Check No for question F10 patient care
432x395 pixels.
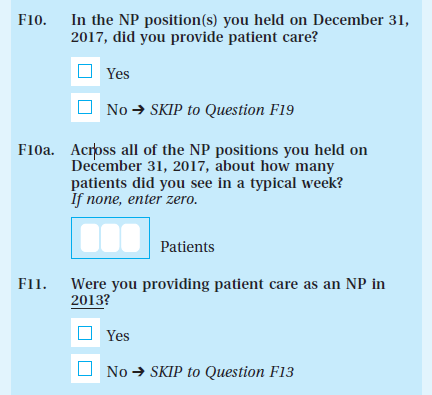(85, 107)
